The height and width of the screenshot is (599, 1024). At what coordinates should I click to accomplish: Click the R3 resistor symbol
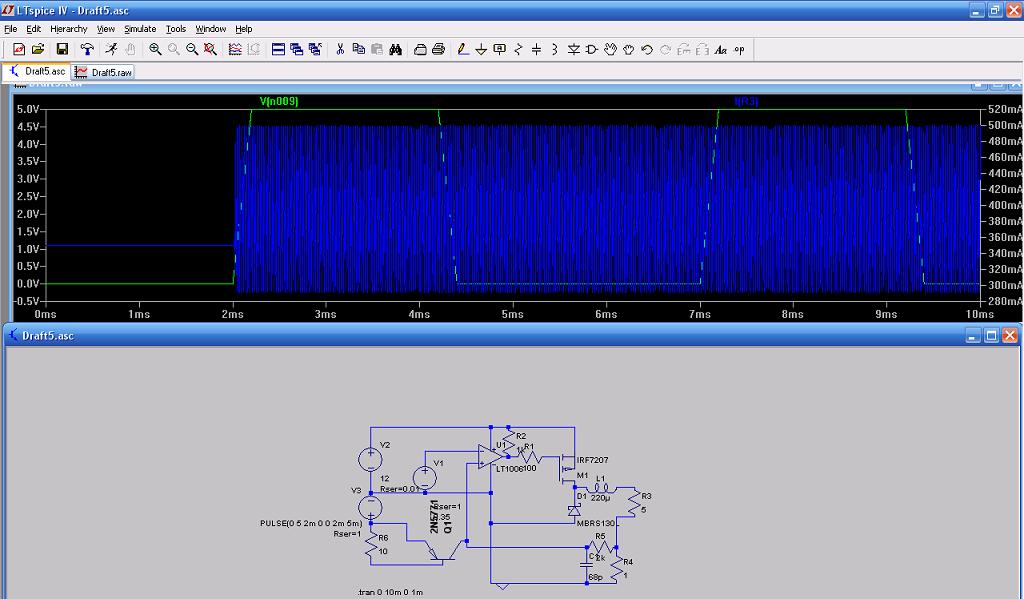pos(635,501)
